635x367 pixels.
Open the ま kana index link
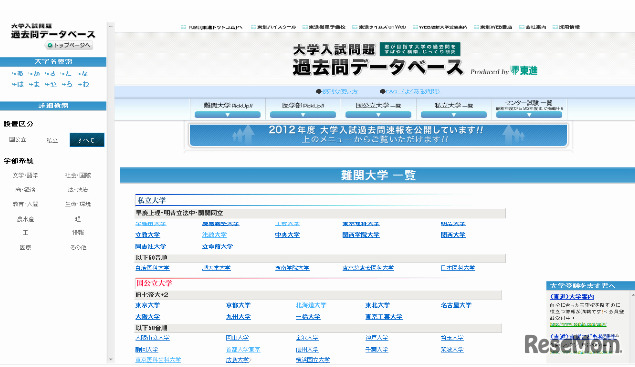(x=34, y=84)
